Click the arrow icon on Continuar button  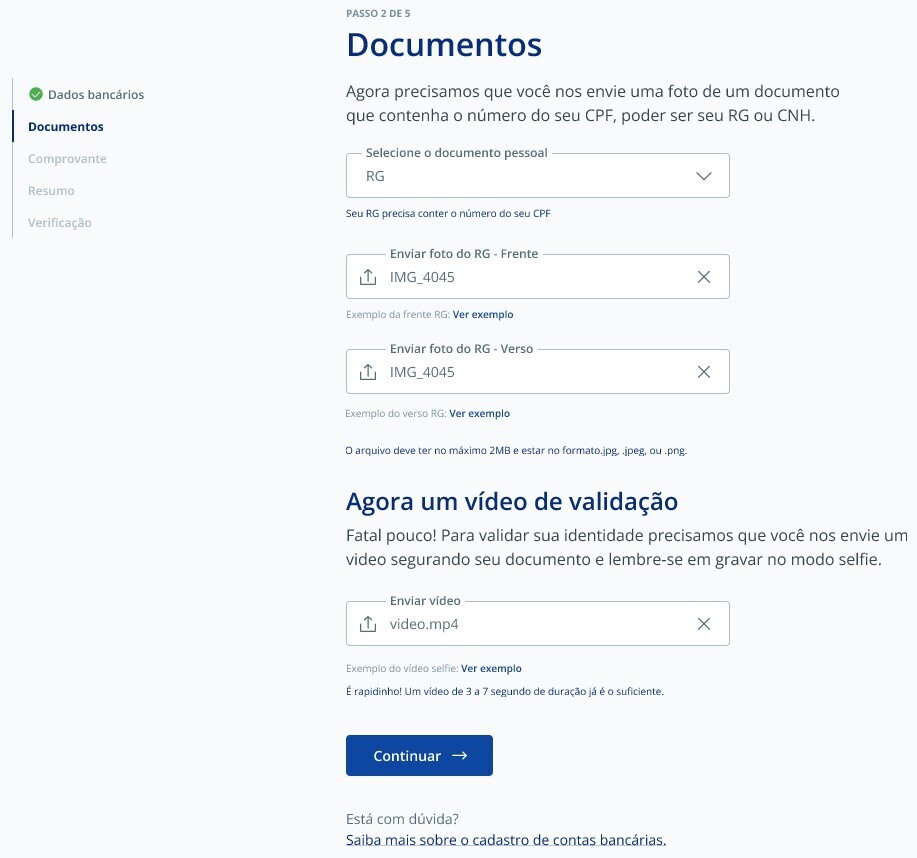point(460,756)
